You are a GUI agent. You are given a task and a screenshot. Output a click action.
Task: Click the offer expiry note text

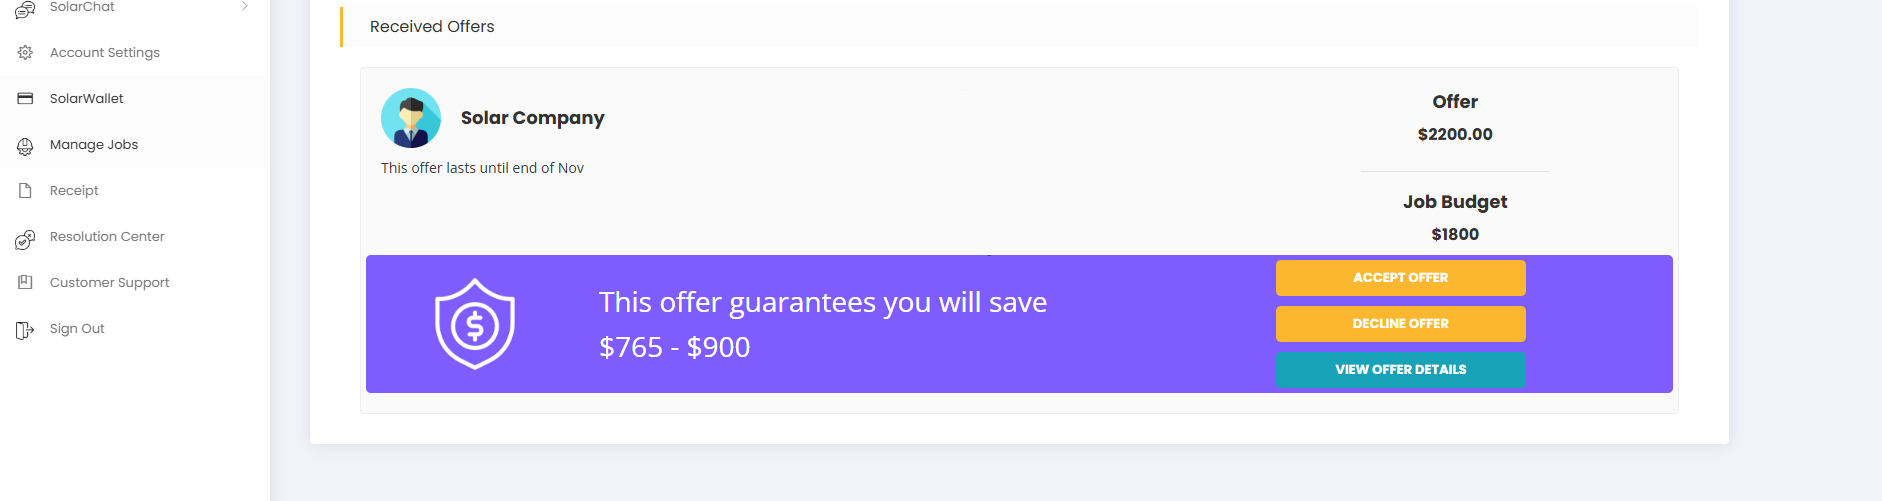pos(482,168)
